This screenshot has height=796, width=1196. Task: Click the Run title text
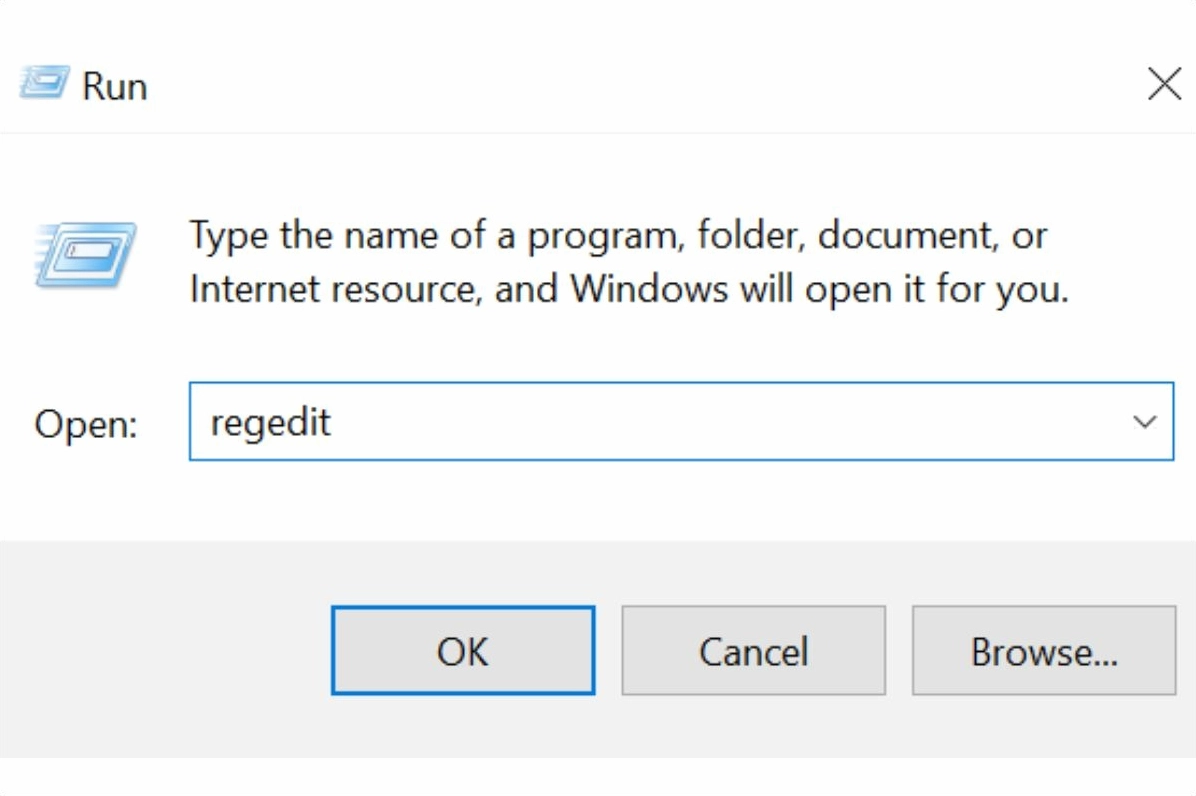tap(115, 85)
